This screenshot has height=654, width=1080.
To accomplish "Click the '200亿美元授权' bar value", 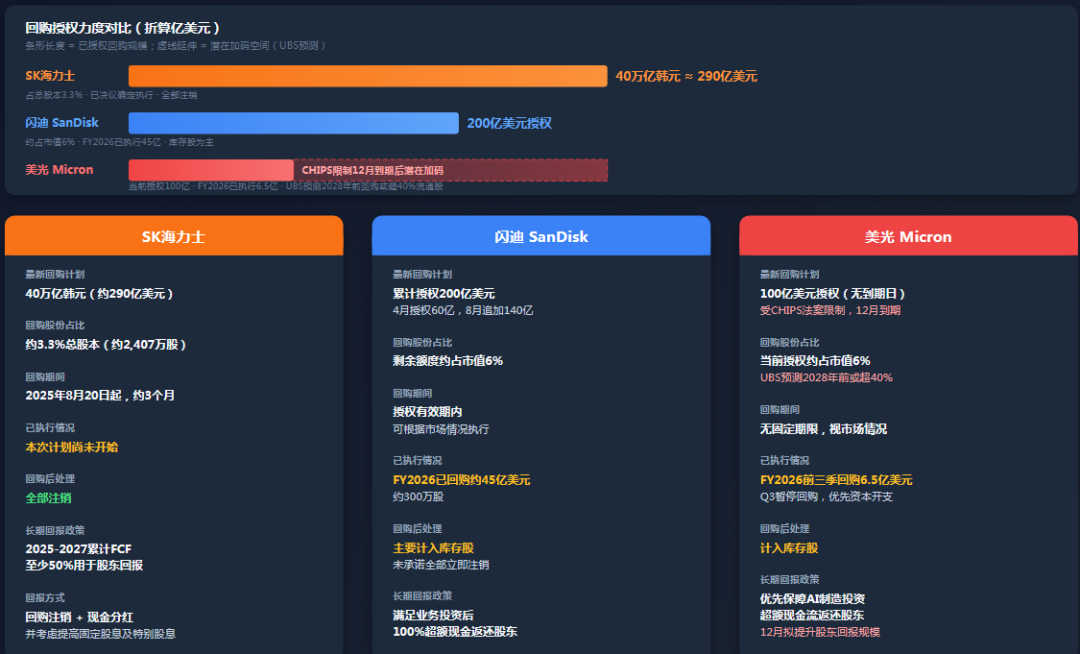I will click(509, 123).
